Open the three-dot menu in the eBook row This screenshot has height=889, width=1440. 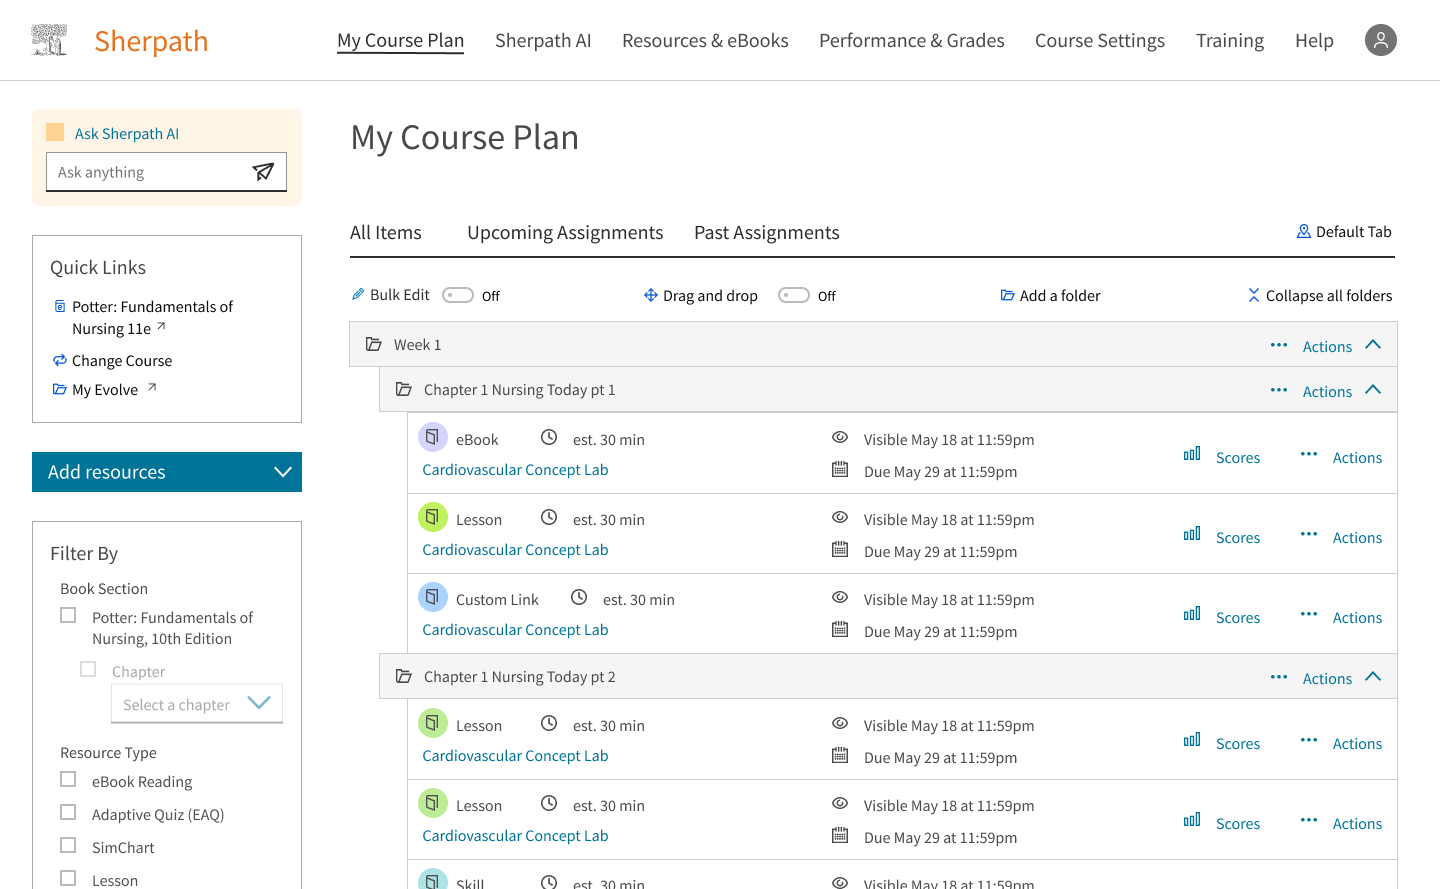coord(1309,454)
